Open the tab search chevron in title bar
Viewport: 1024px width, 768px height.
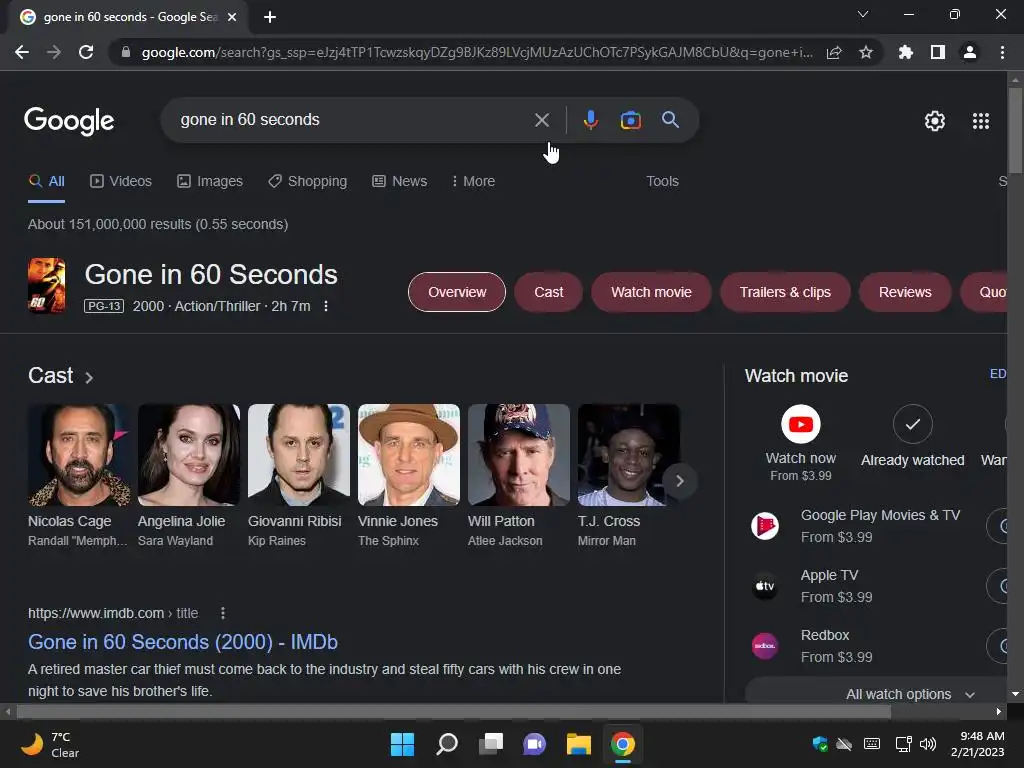pos(863,14)
